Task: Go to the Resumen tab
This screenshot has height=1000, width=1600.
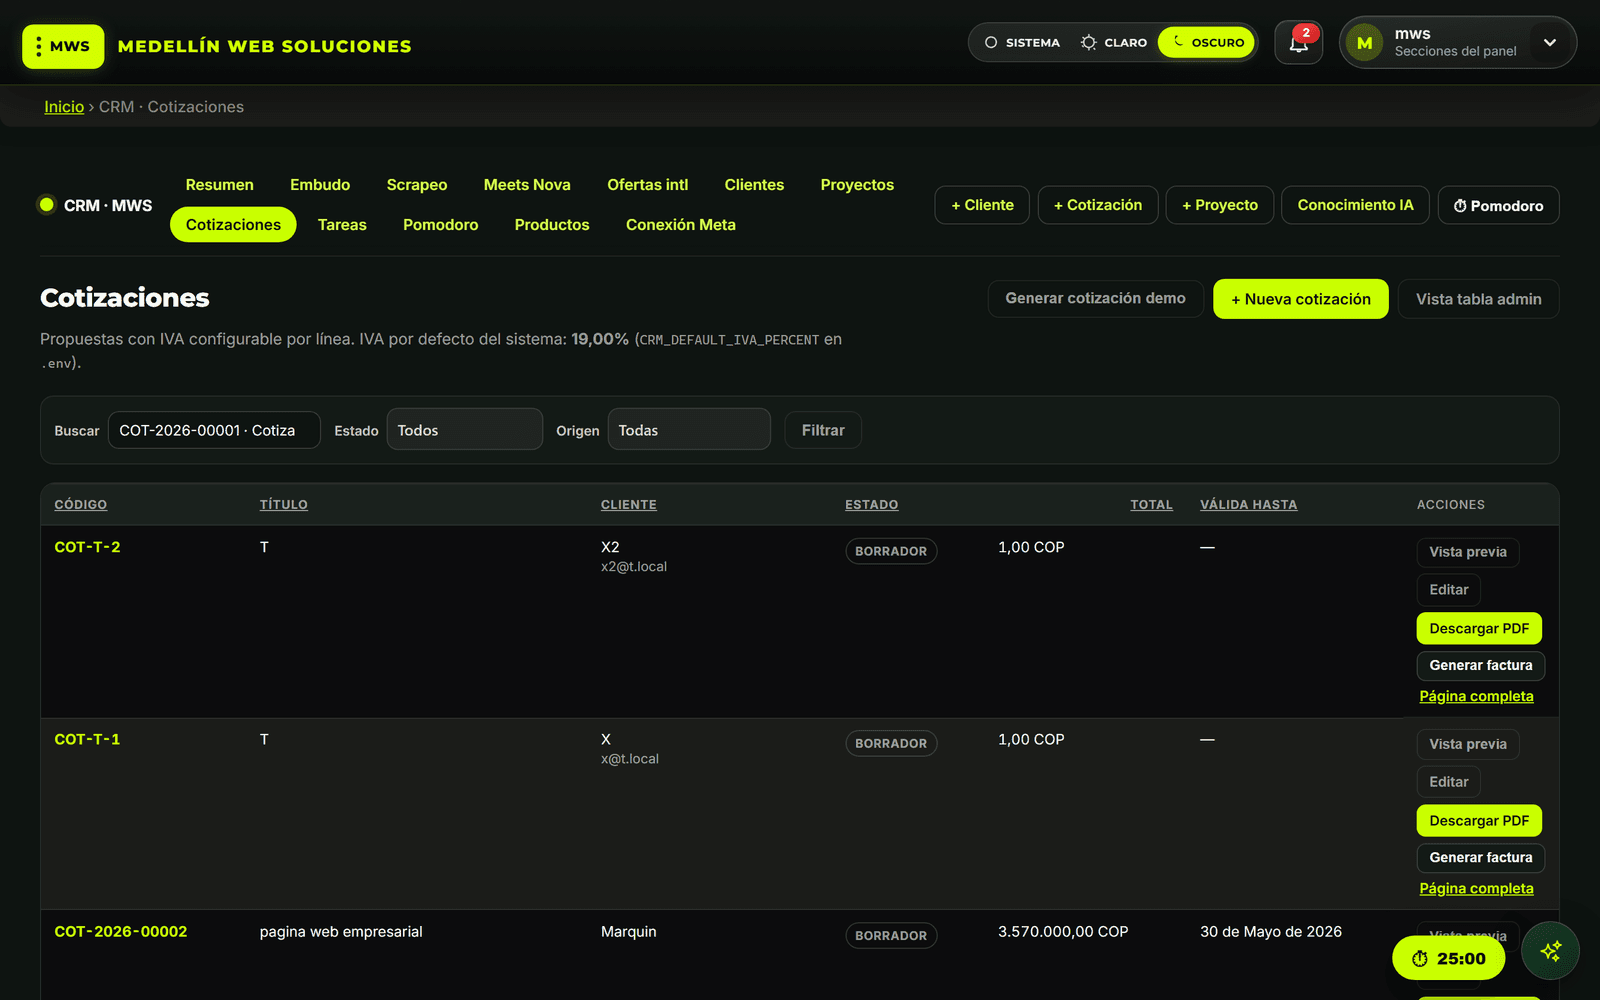Action: 220,185
